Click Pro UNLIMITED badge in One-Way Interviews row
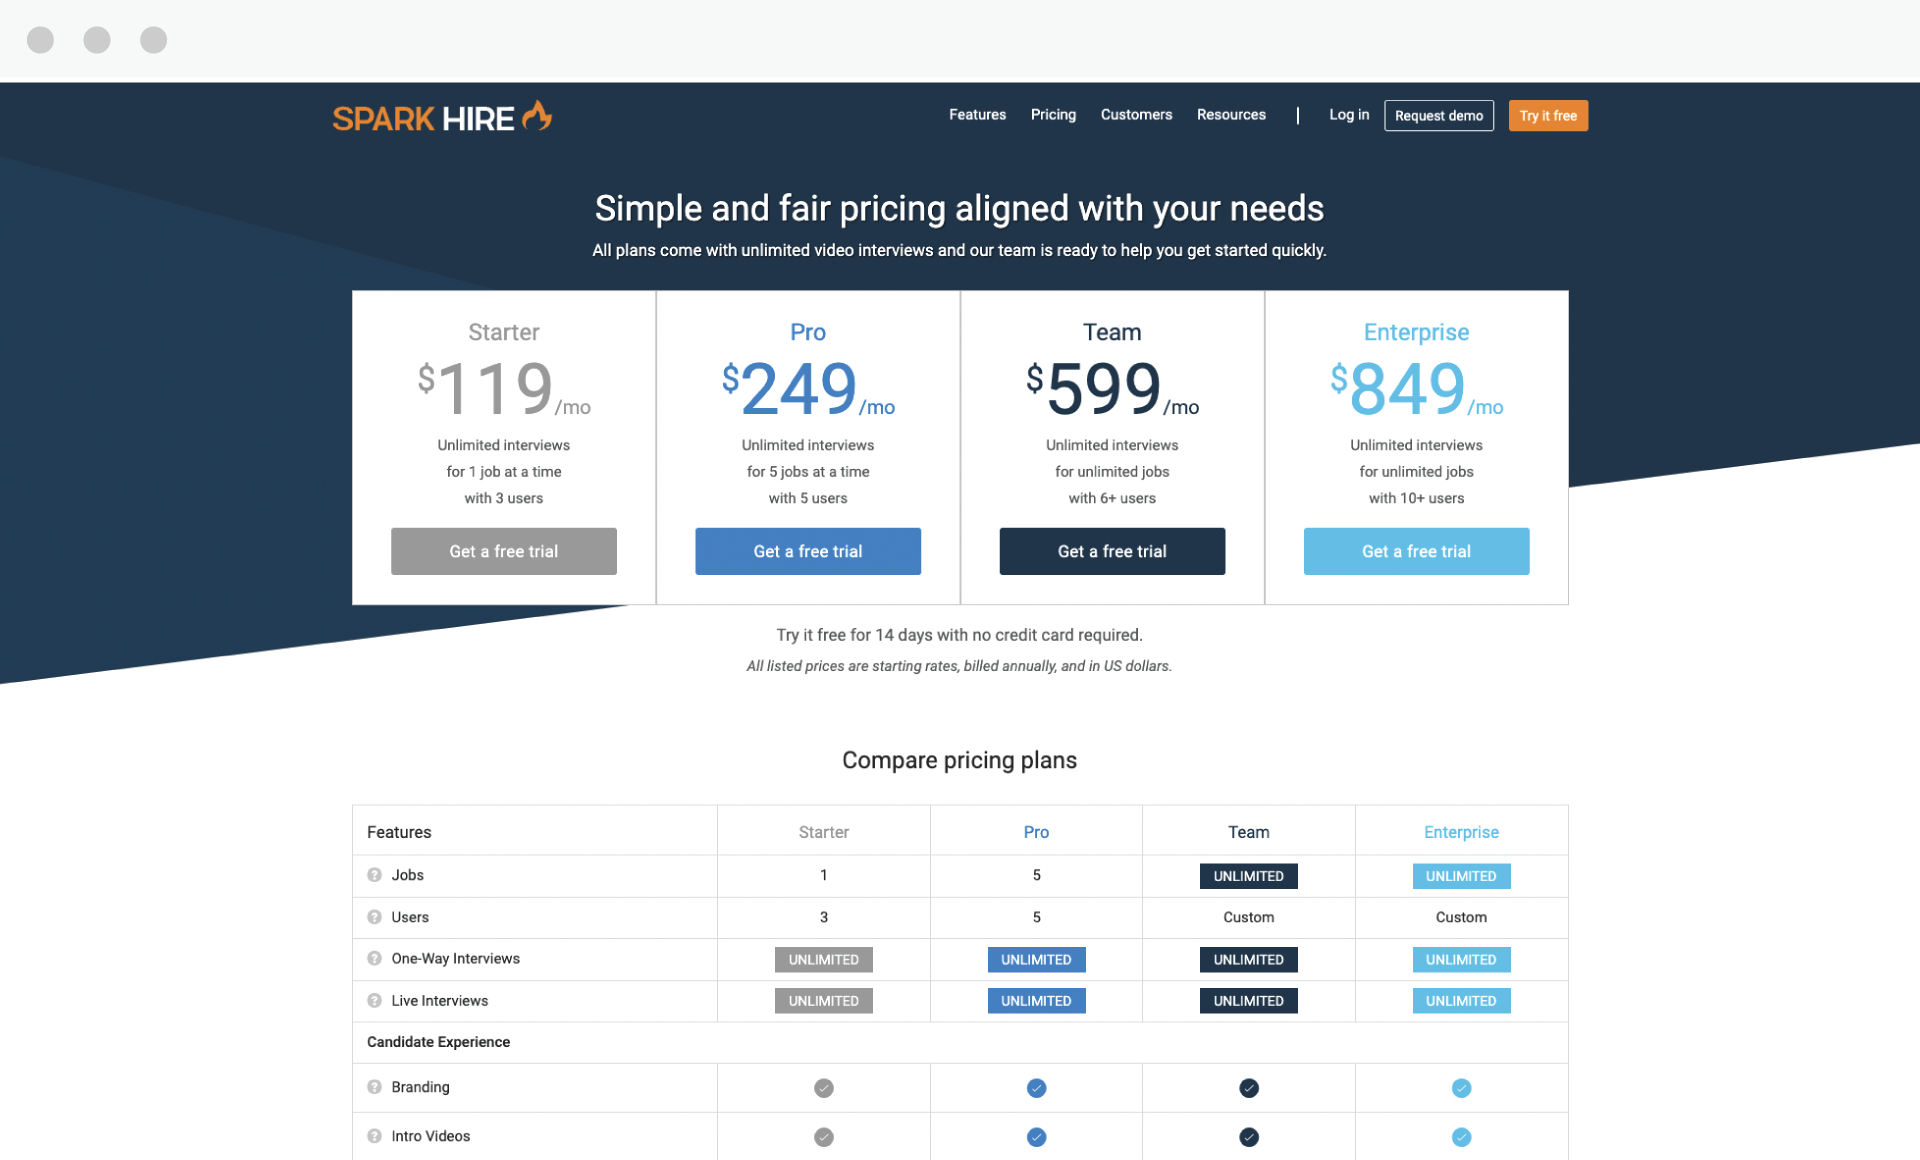This screenshot has height=1160, width=1920. [1036, 959]
